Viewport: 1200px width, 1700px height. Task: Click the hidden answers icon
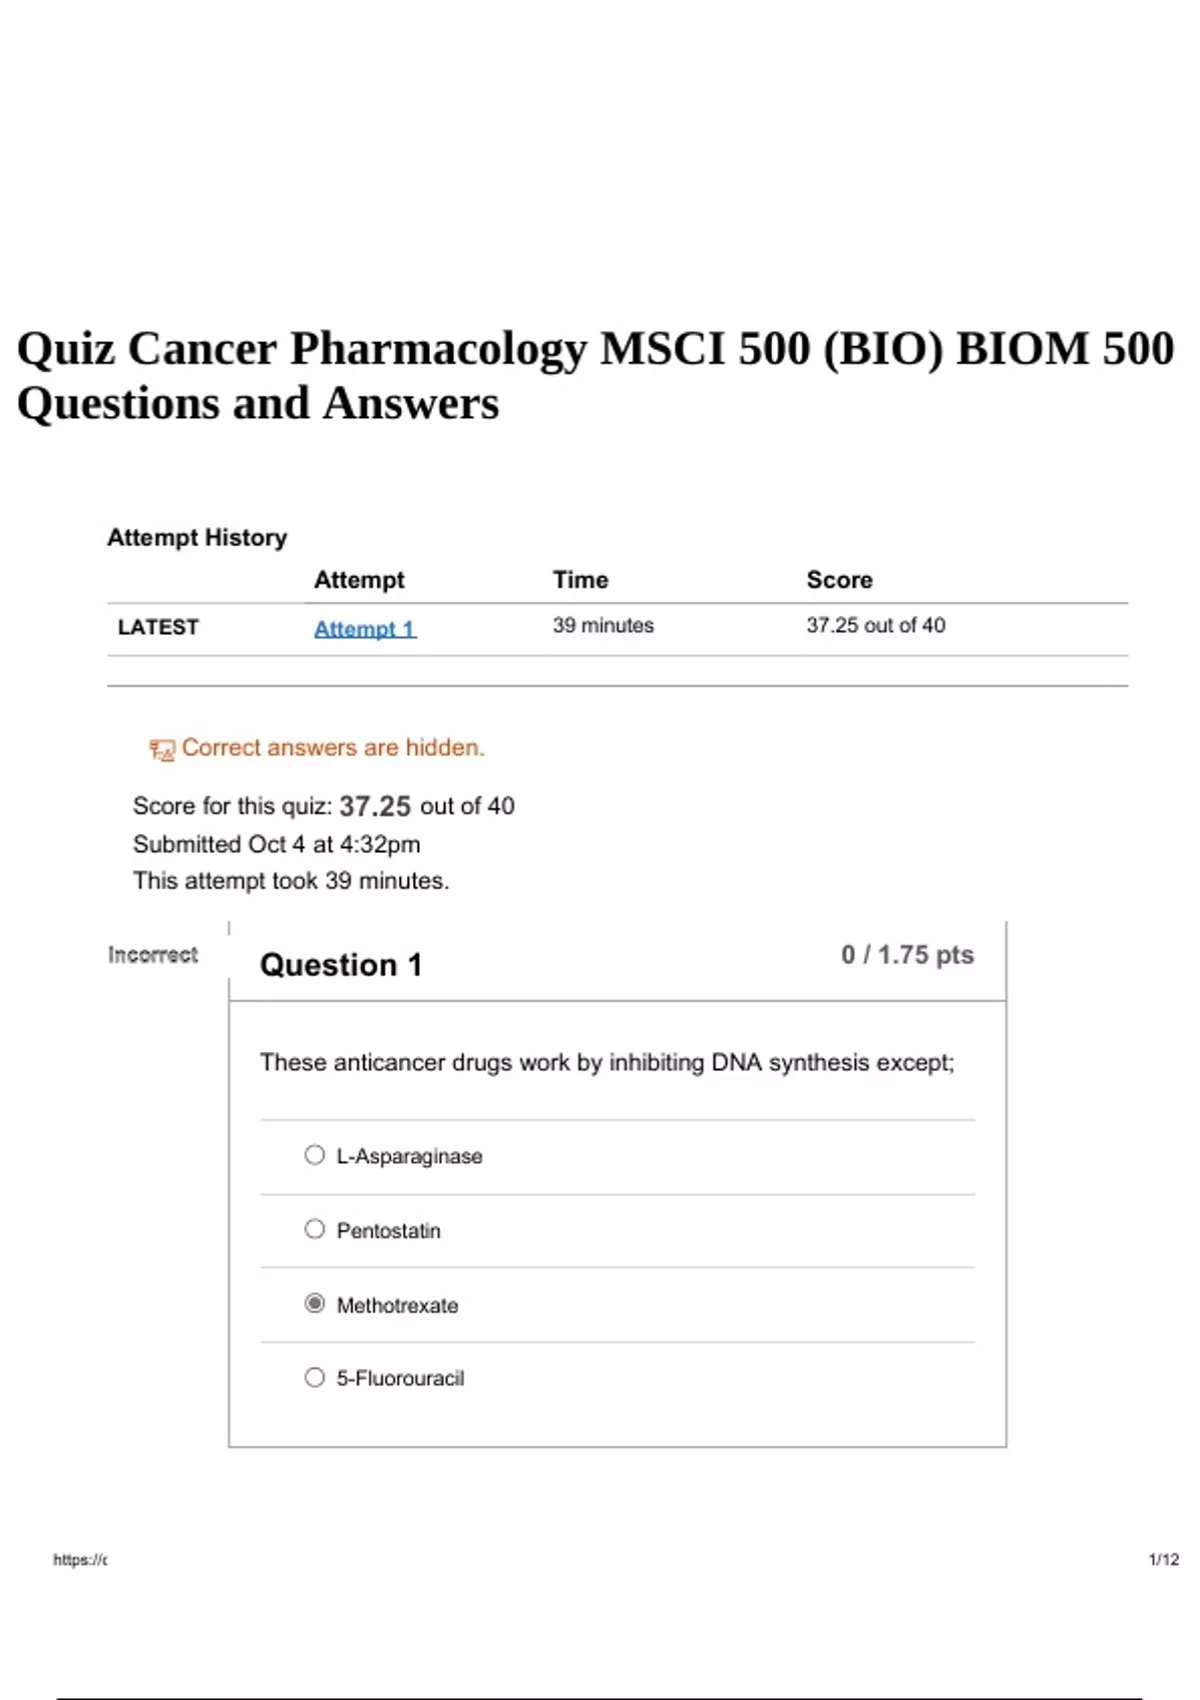[x=161, y=749]
